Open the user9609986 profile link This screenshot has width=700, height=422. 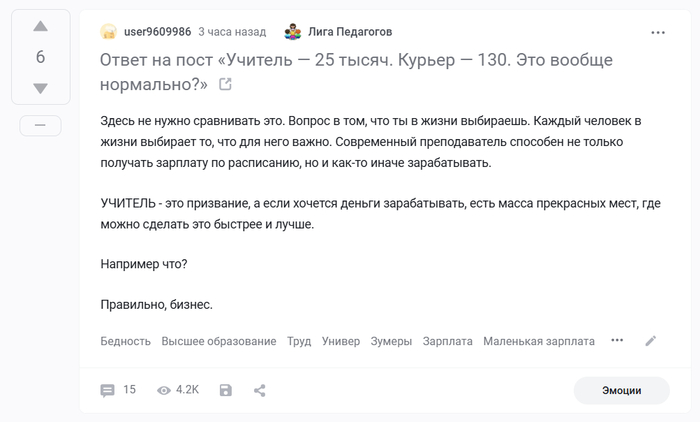tap(158, 32)
